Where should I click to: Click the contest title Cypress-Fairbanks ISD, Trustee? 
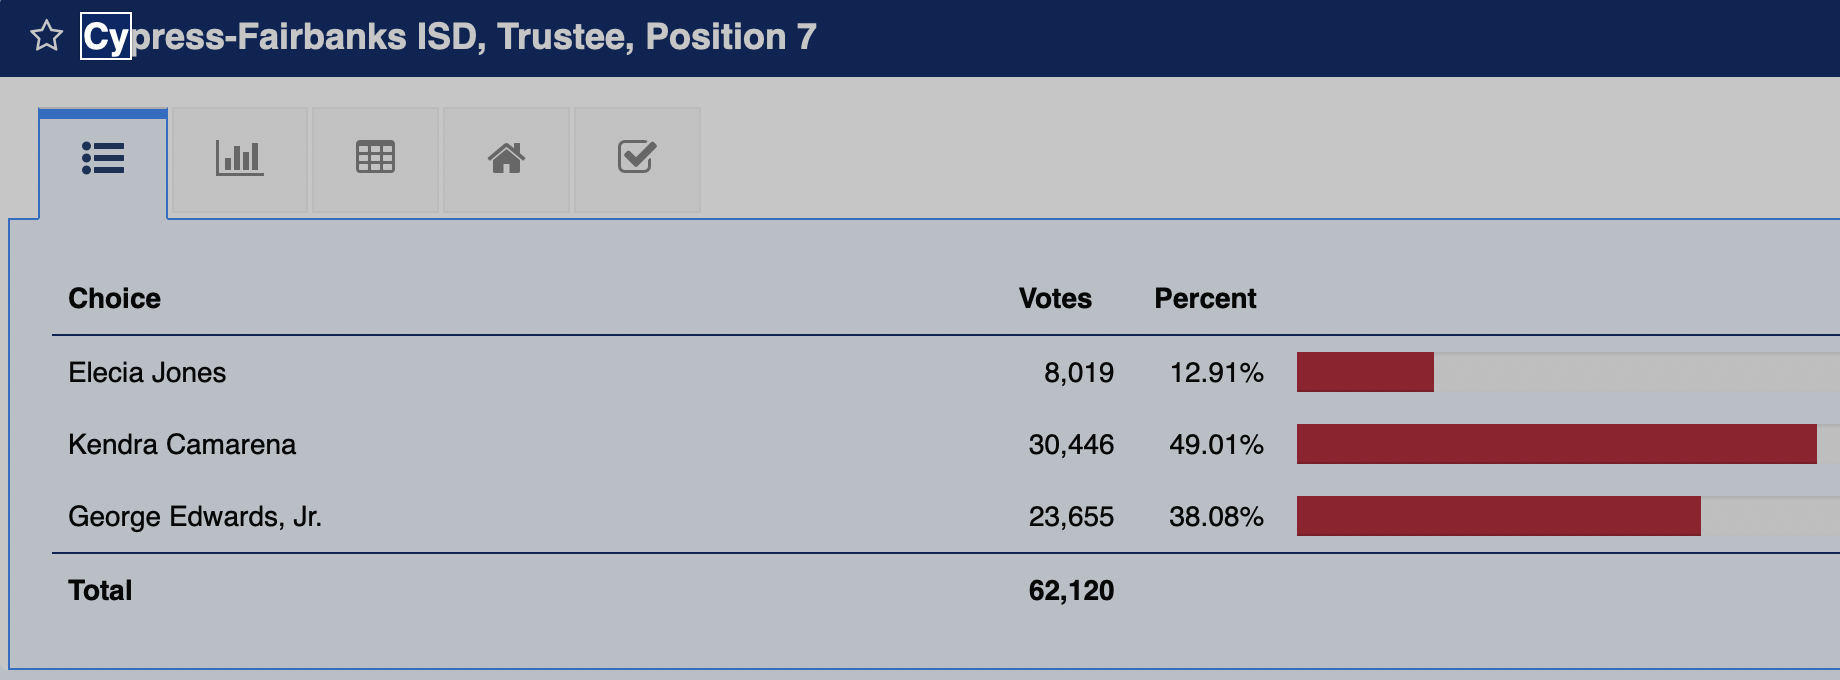pos(450,37)
